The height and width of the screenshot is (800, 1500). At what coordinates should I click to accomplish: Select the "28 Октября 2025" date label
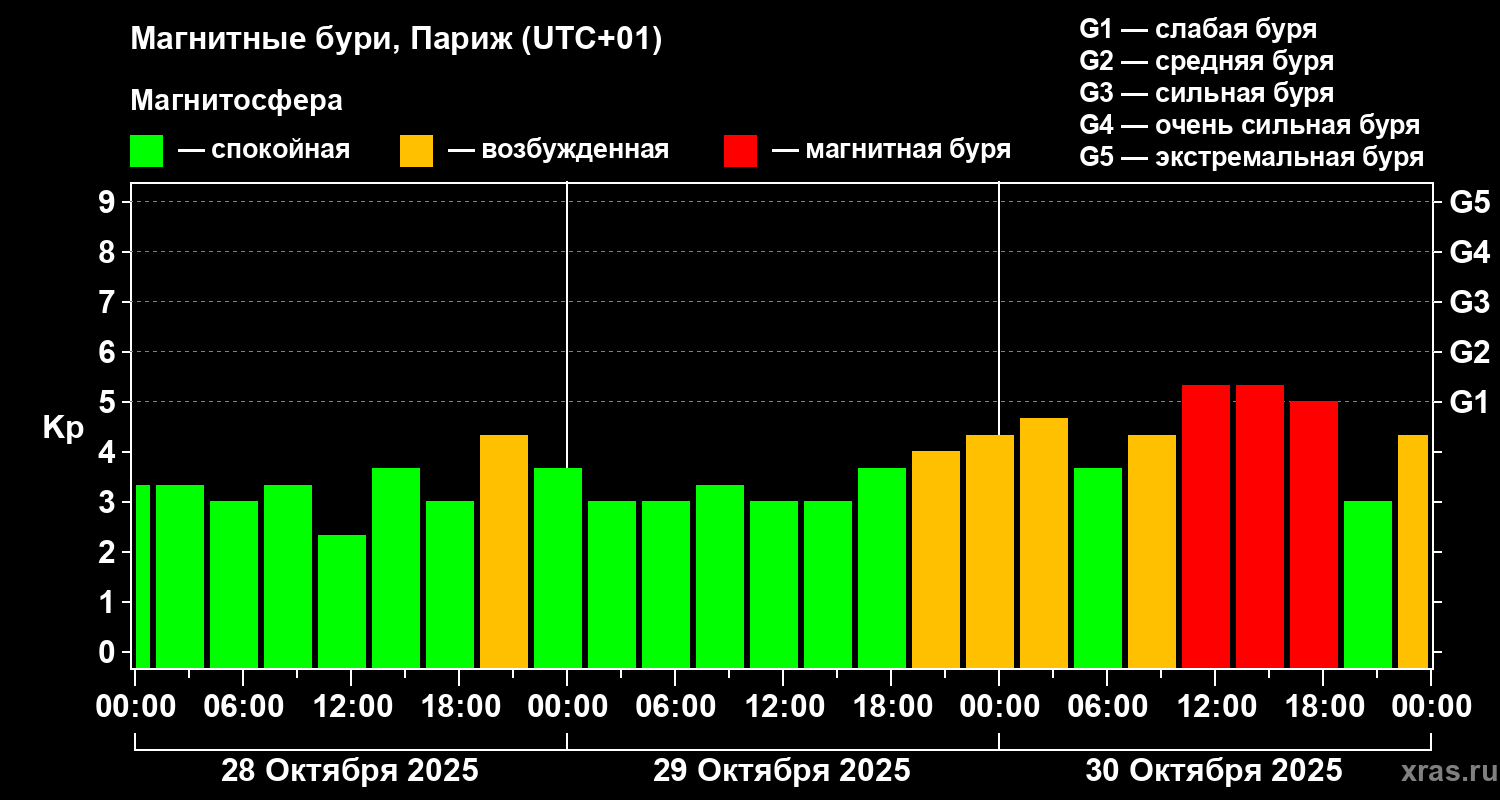coord(350,771)
